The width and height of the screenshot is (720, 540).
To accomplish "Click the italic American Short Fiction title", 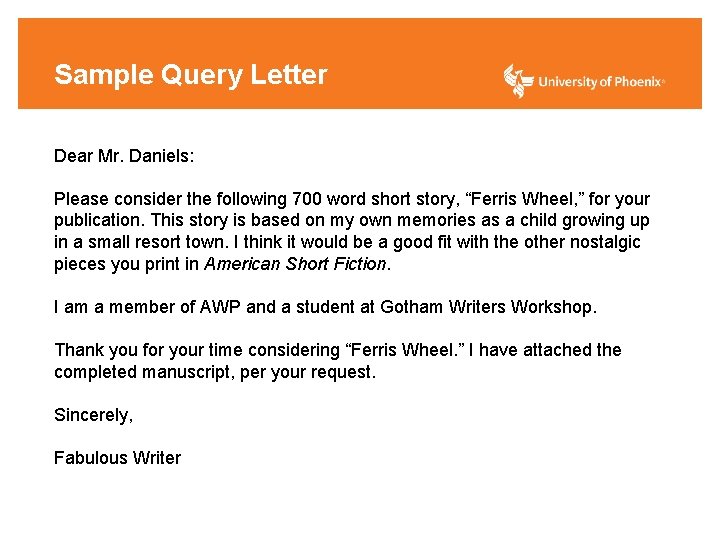I will click(x=295, y=264).
